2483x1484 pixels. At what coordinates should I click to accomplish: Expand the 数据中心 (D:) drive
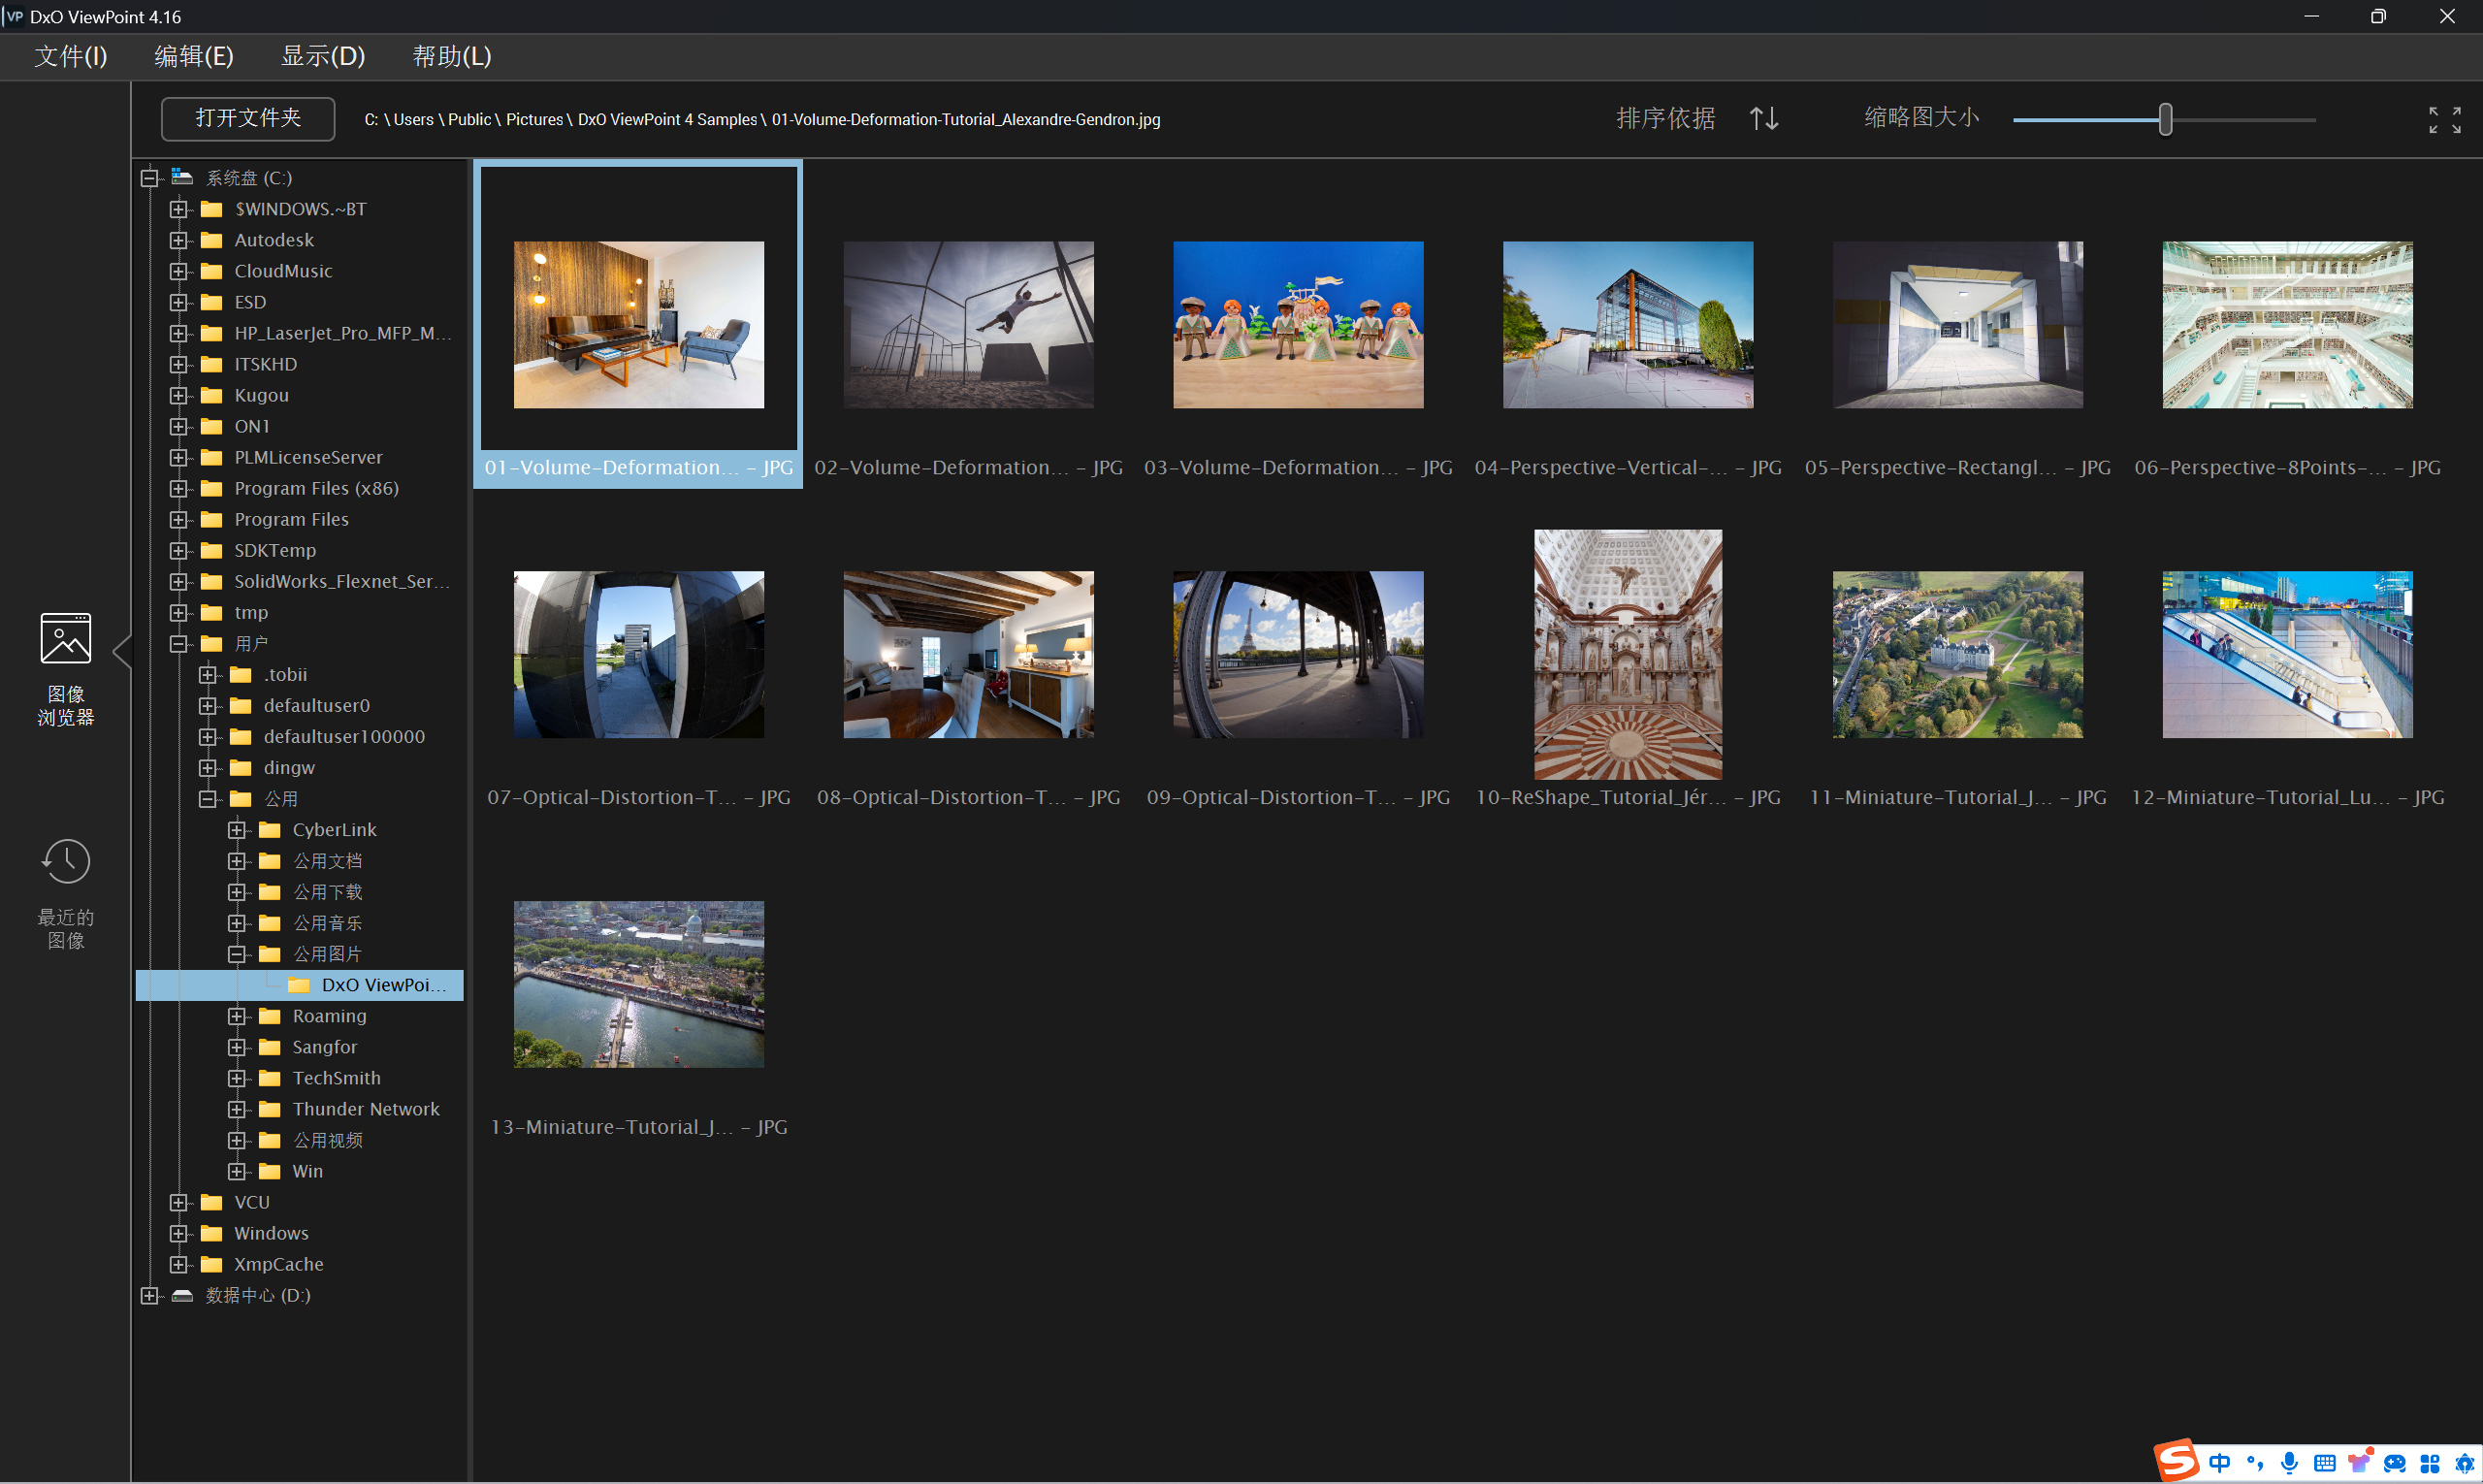tap(149, 1296)
